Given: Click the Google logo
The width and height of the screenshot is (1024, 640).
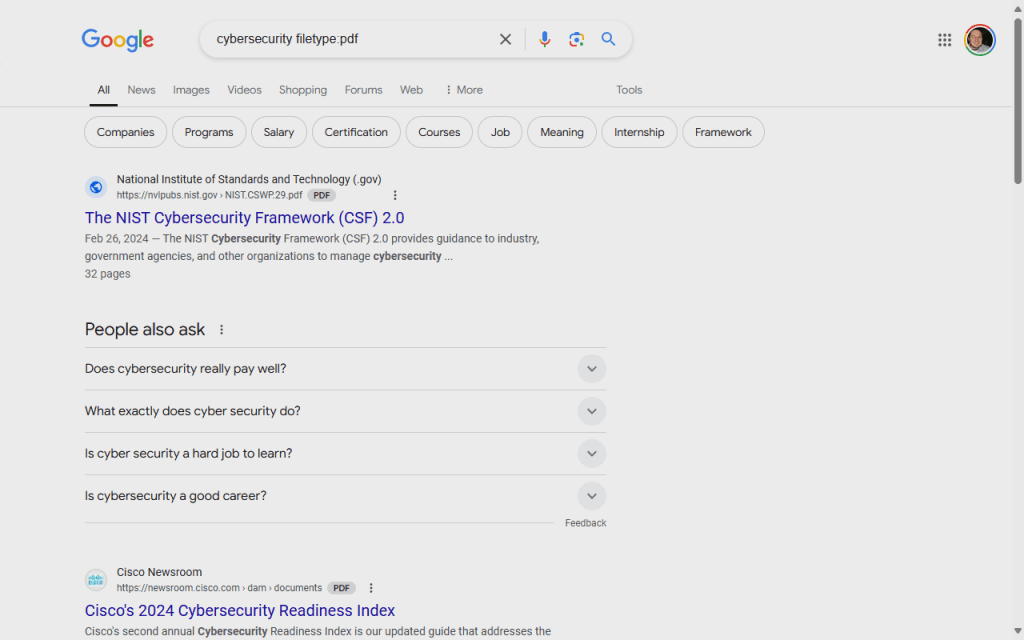Looking at the screenshot, I should (118, 40).
